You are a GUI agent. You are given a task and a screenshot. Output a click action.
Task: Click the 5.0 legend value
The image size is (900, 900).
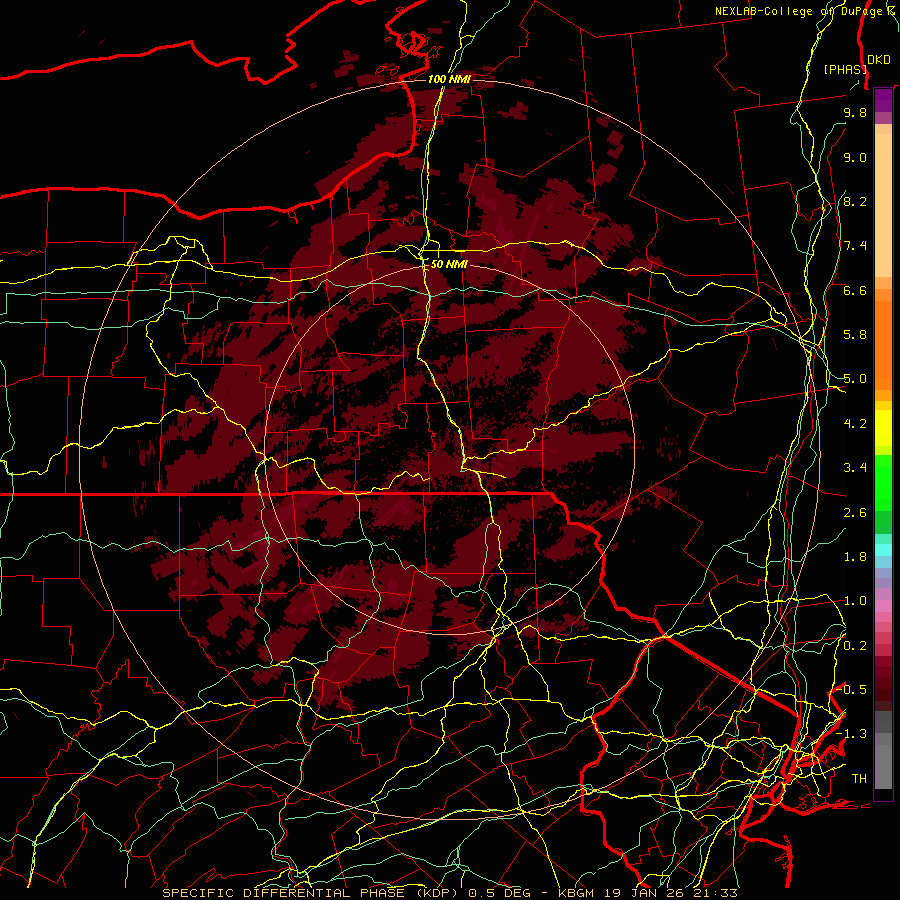[855, 379]
